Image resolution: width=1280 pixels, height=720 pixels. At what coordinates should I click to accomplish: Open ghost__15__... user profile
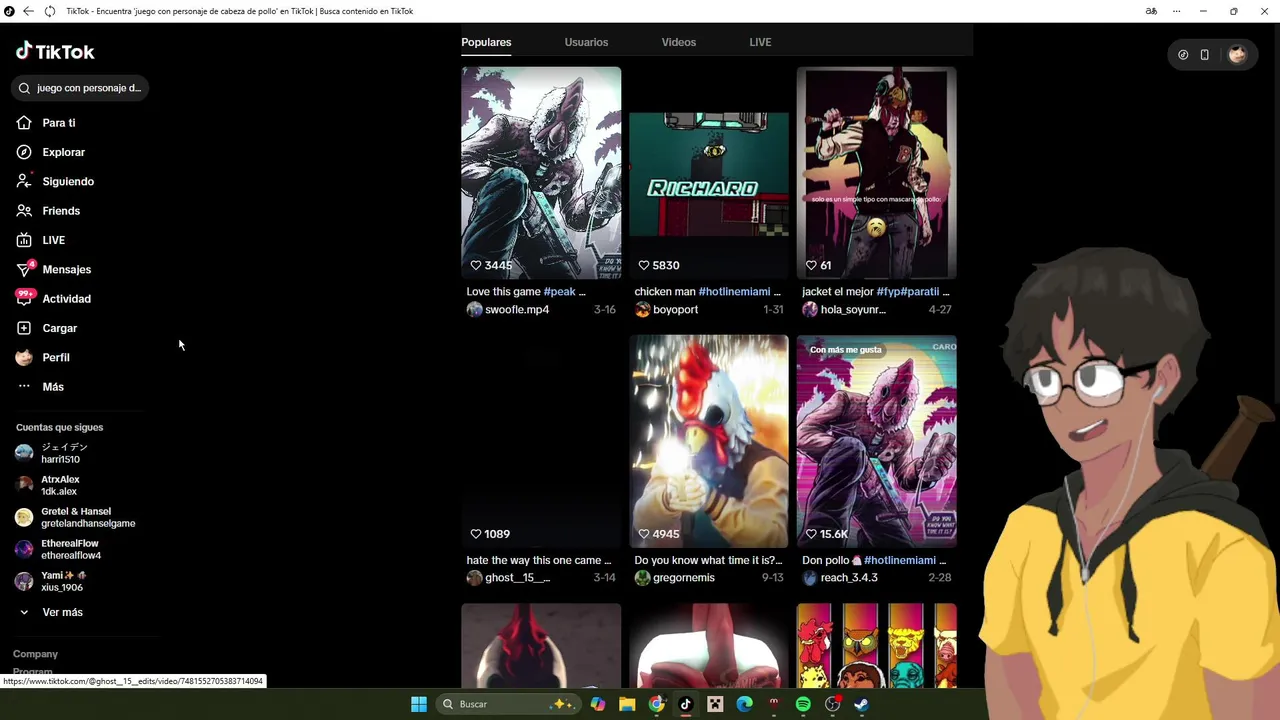point(517,578)
